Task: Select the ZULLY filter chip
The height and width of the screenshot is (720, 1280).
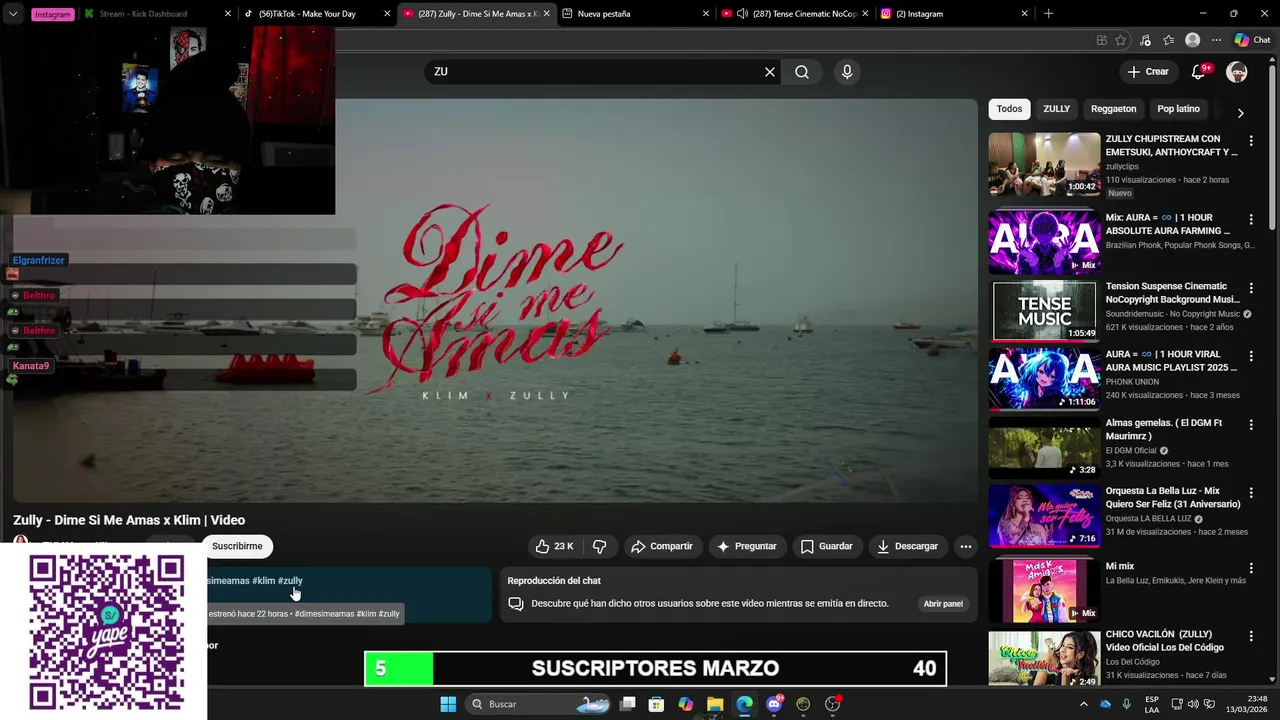Action: click(1057, 109)
